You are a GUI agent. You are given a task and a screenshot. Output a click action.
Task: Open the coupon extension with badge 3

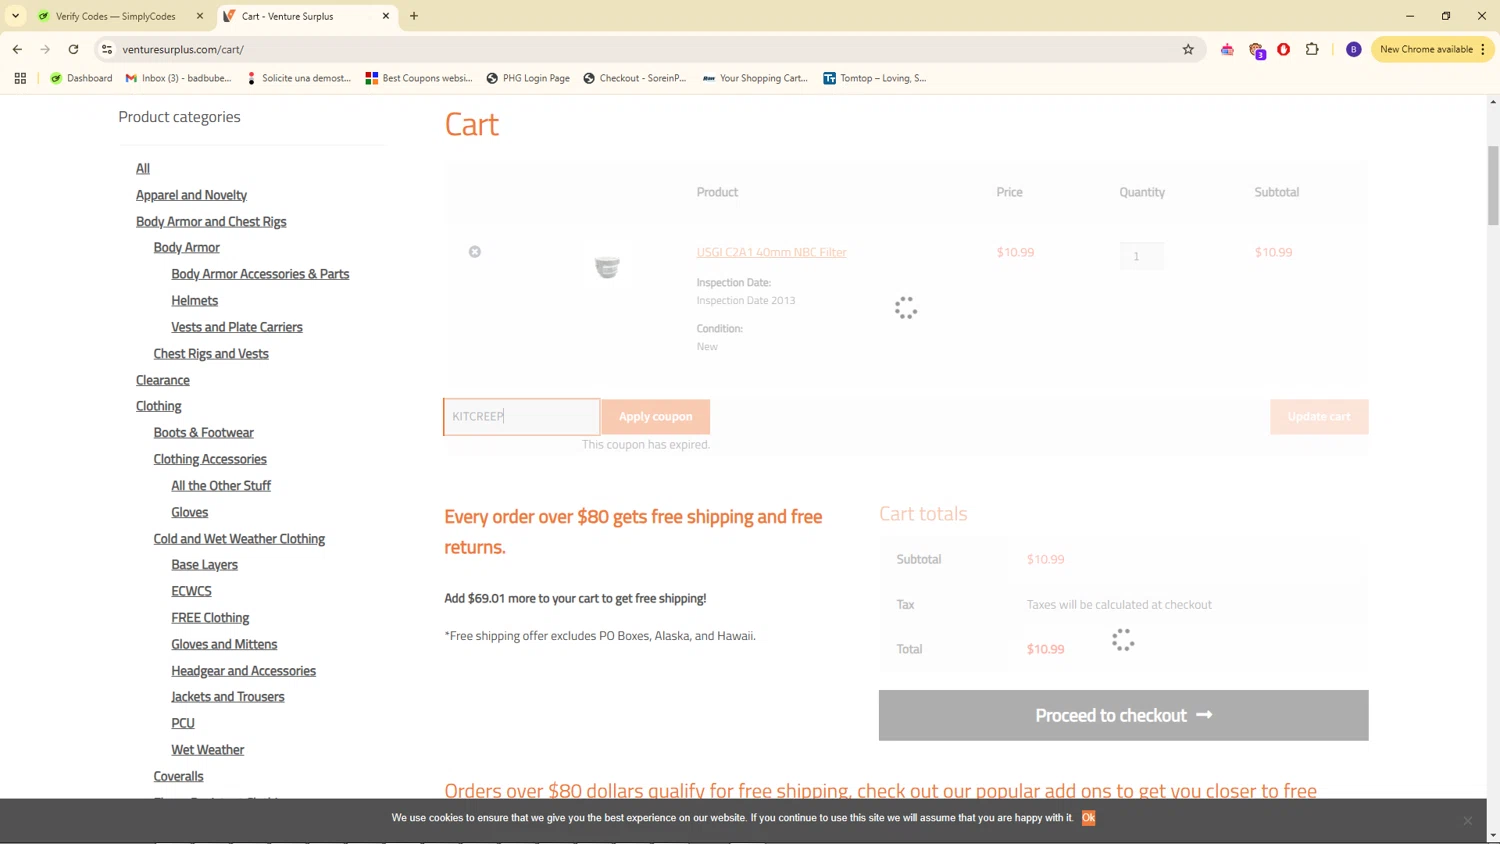pyautogui.click(x=1256, y=50)
